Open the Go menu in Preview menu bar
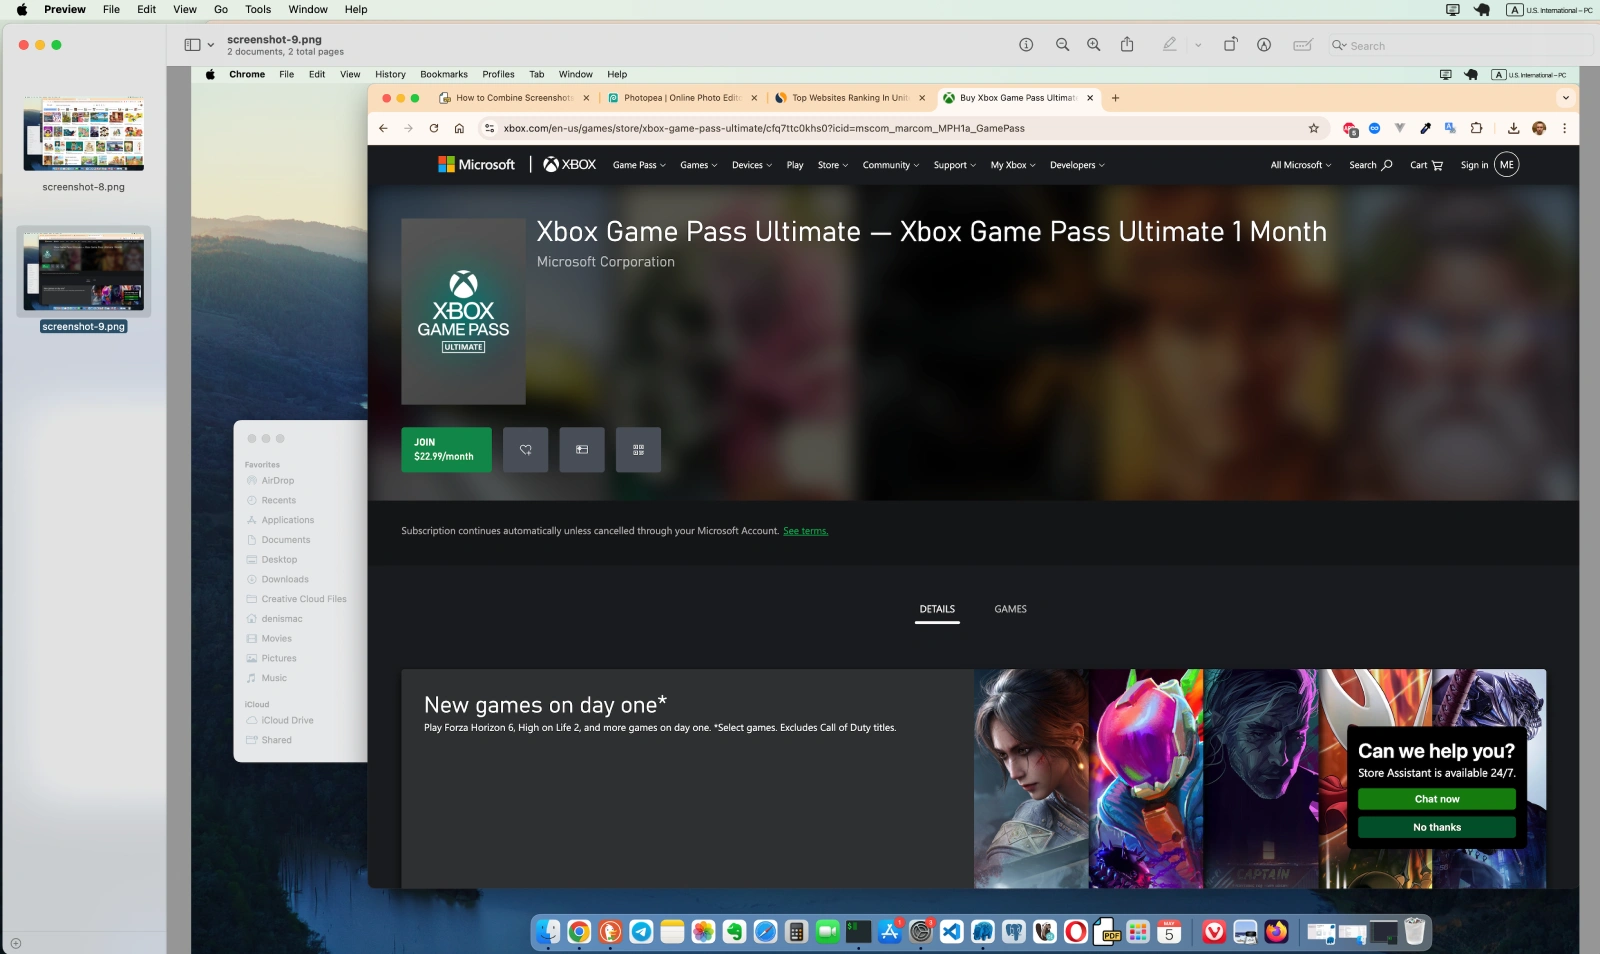 [x=221, y=9]
